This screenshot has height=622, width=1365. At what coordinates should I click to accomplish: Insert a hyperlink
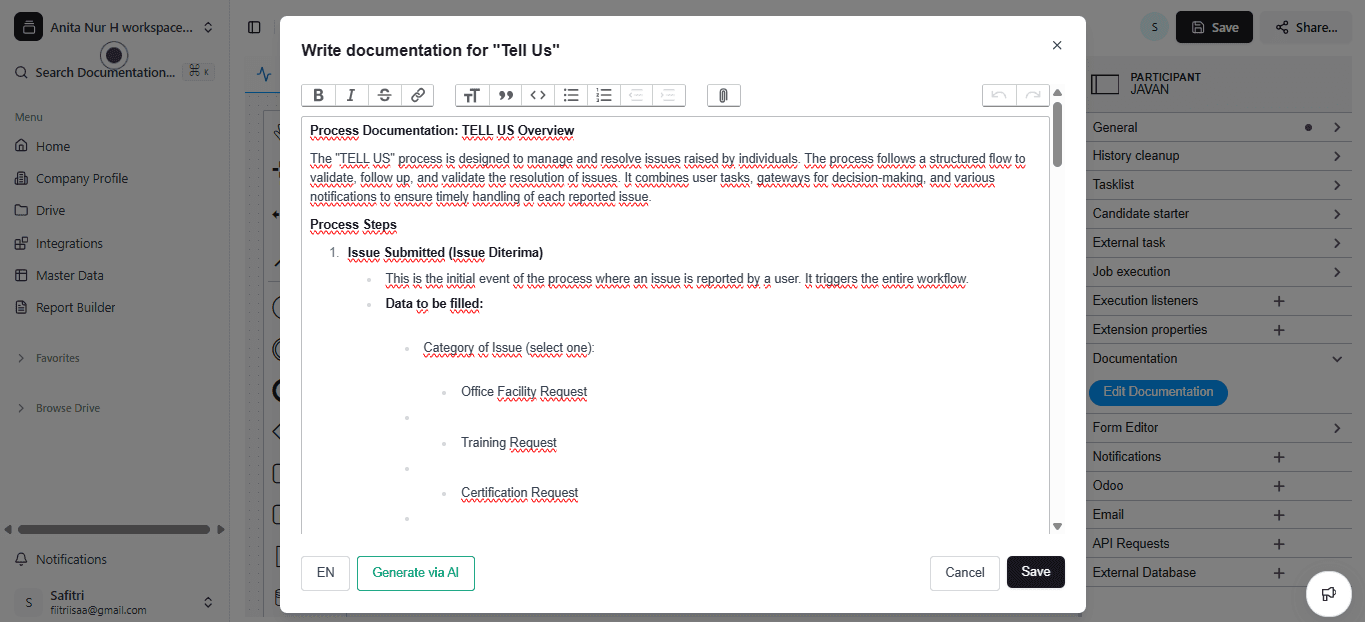[417, 94]
